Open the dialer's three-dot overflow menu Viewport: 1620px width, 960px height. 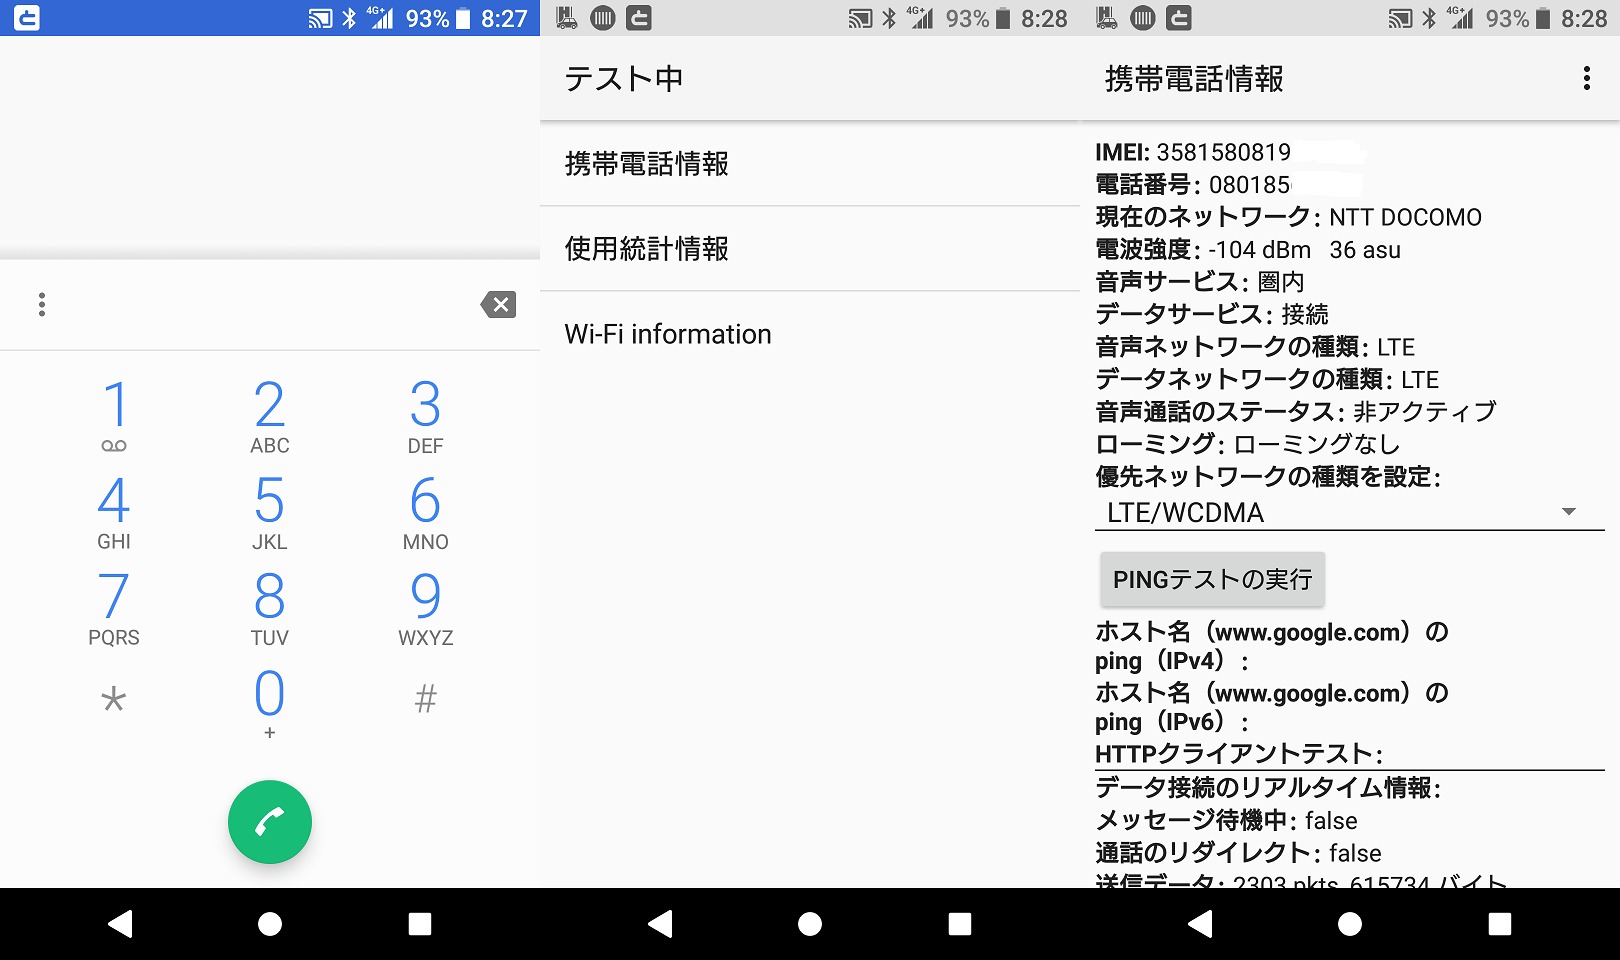point(42,305)
